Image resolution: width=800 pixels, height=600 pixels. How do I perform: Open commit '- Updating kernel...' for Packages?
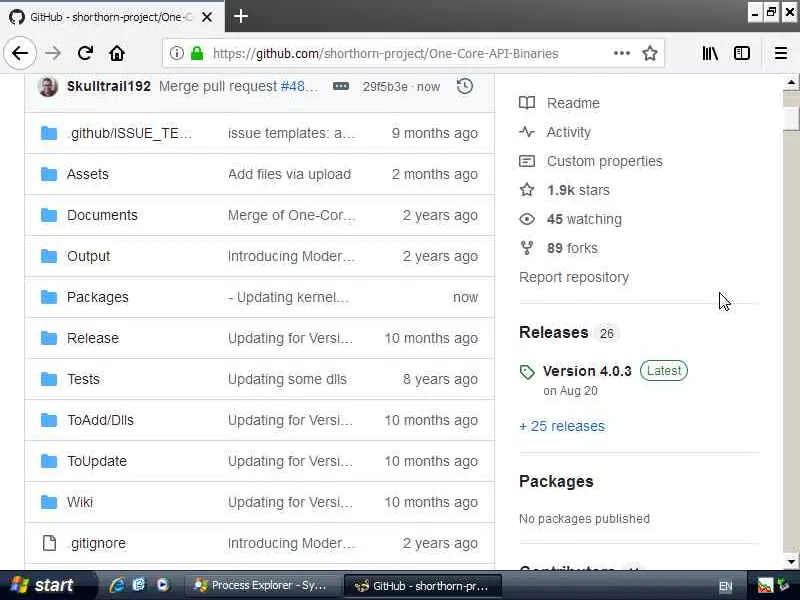pyautogui.click(x=288, y=297)
